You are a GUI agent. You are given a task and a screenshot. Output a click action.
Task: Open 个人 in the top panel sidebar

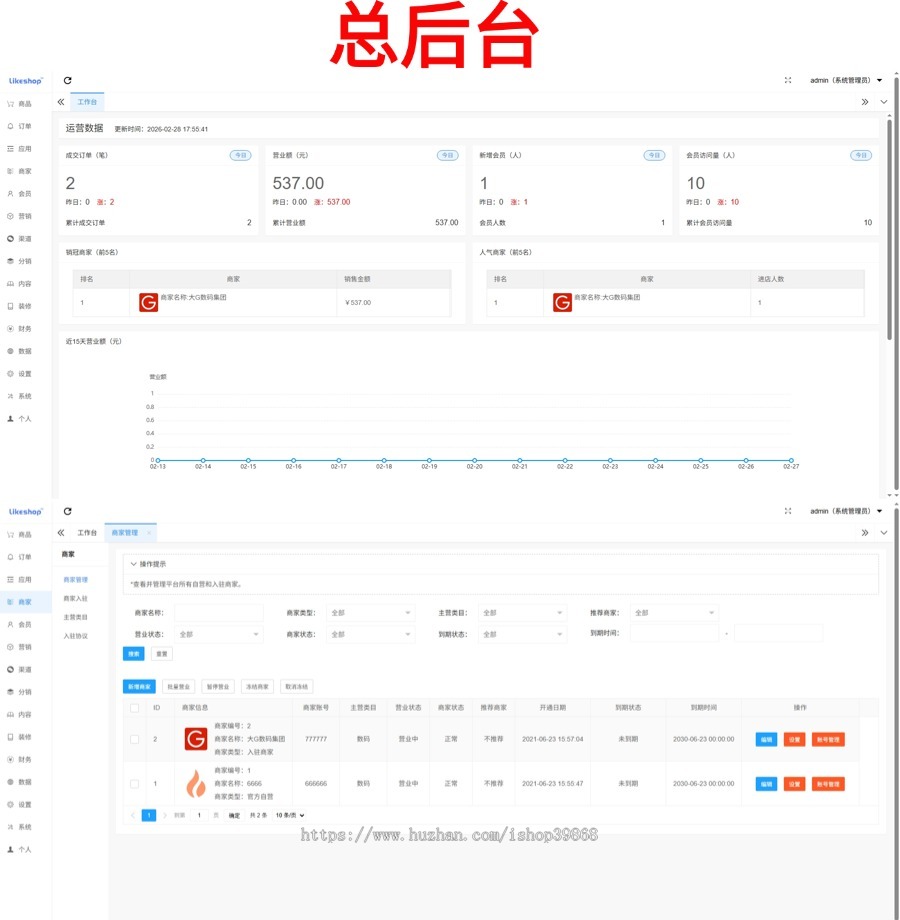(x=20, y=419)
